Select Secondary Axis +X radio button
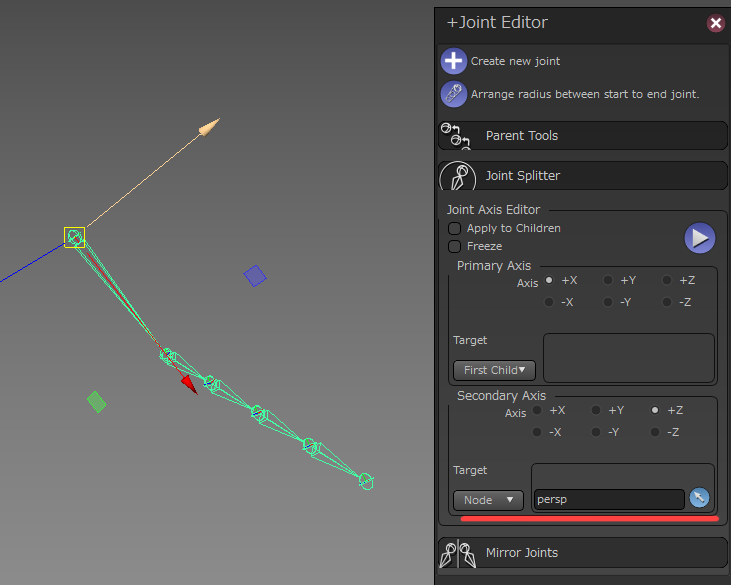Screen dimensions: 731x585 coord(537,410)
